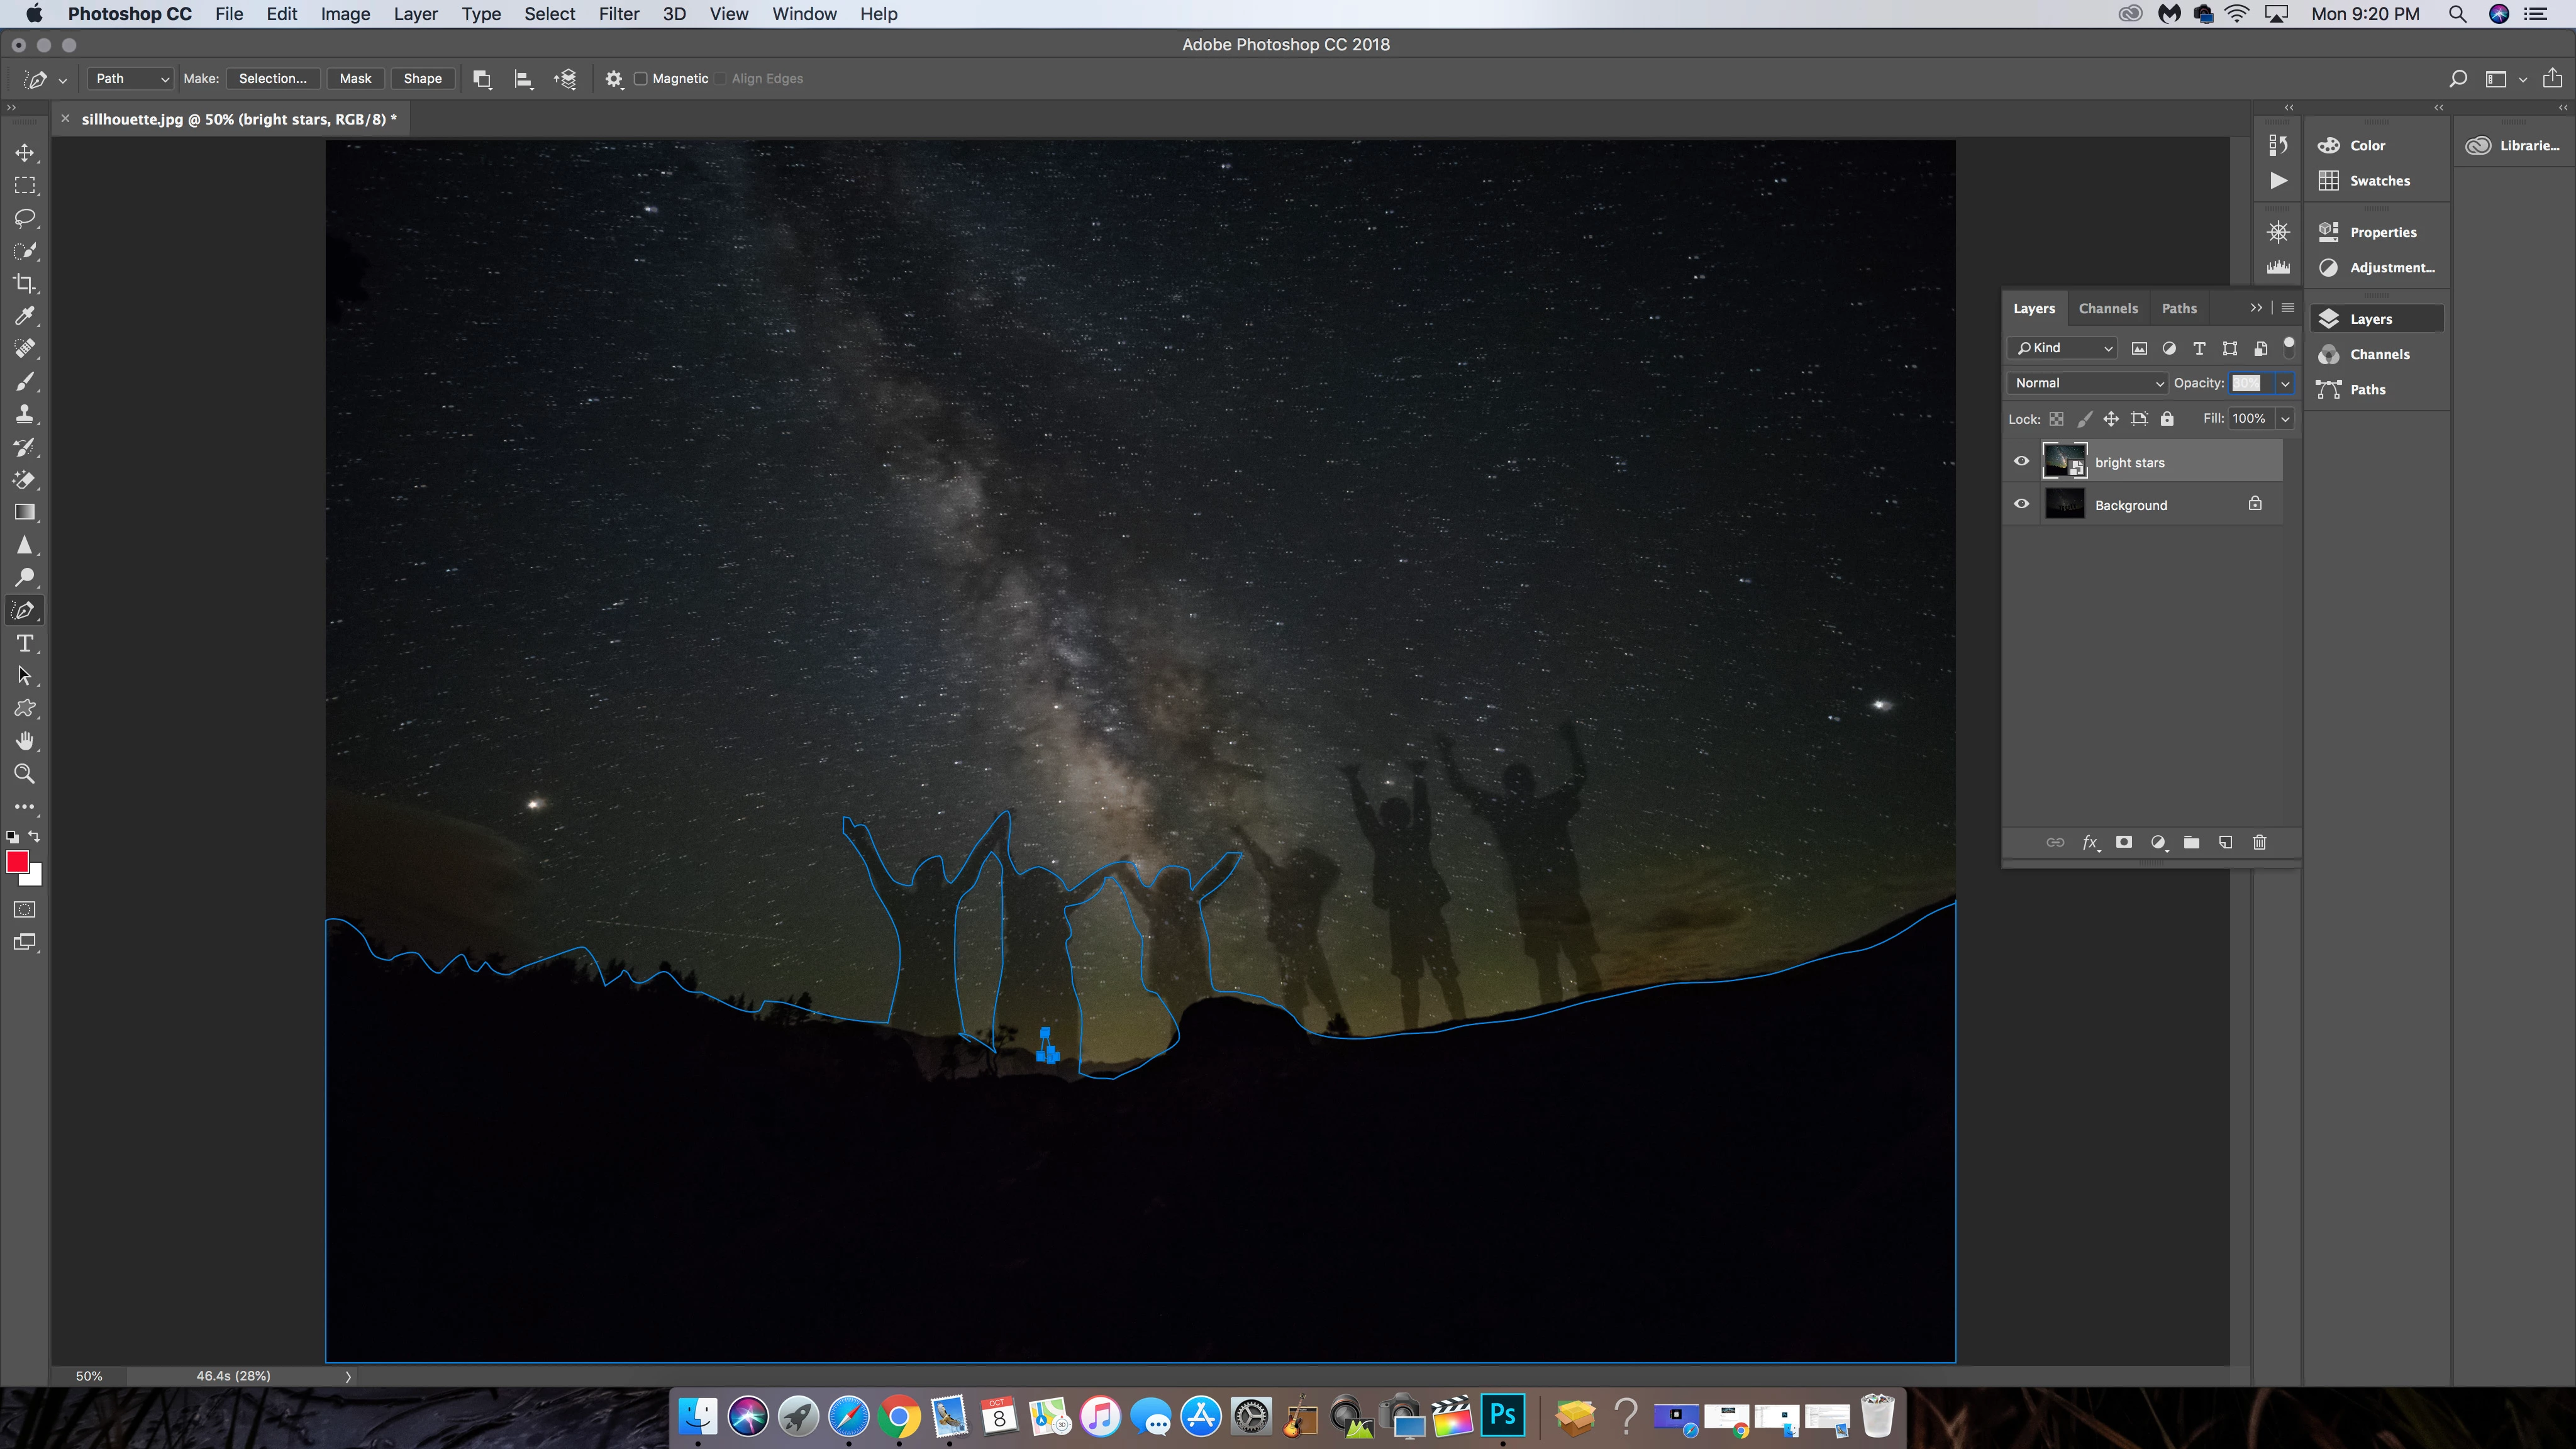Screen dimensions: 2576x1449
Task: Open the Filter menu
Action: point(618,14)
